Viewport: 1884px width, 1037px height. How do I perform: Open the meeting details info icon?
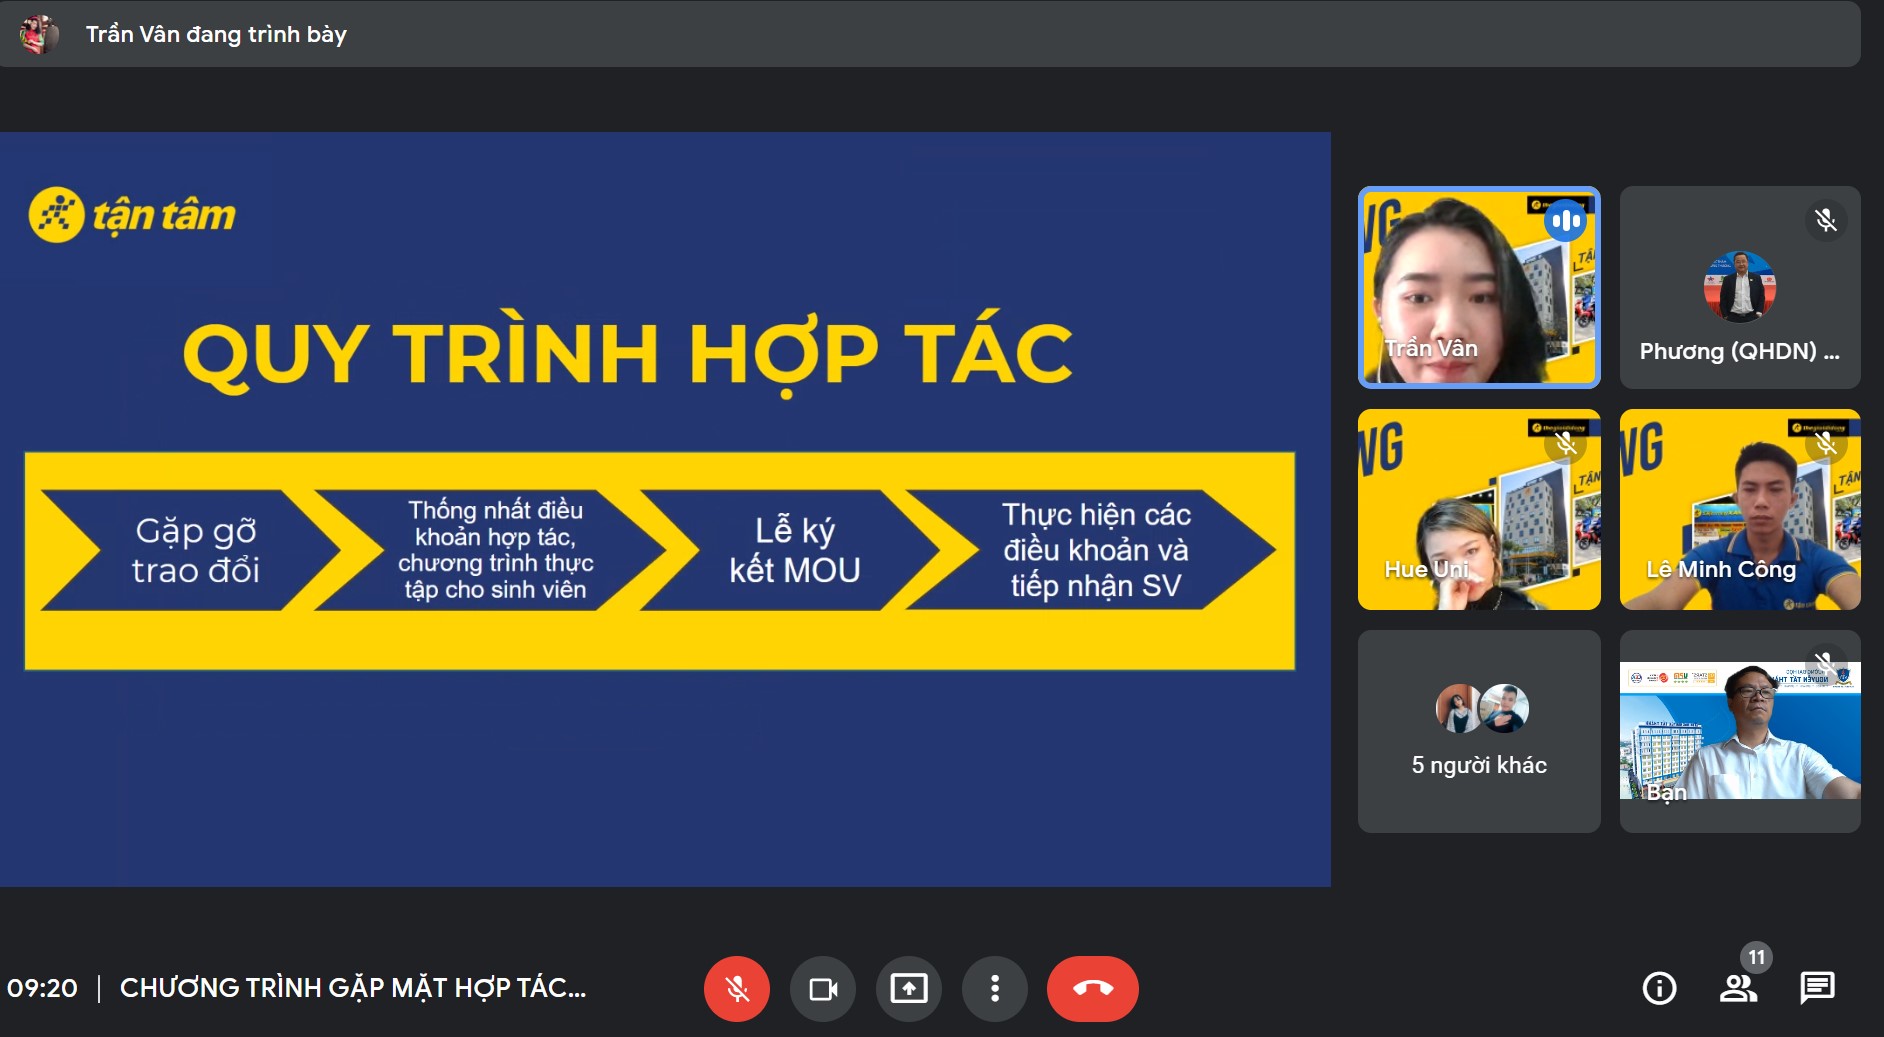(x=1659, y=989)
